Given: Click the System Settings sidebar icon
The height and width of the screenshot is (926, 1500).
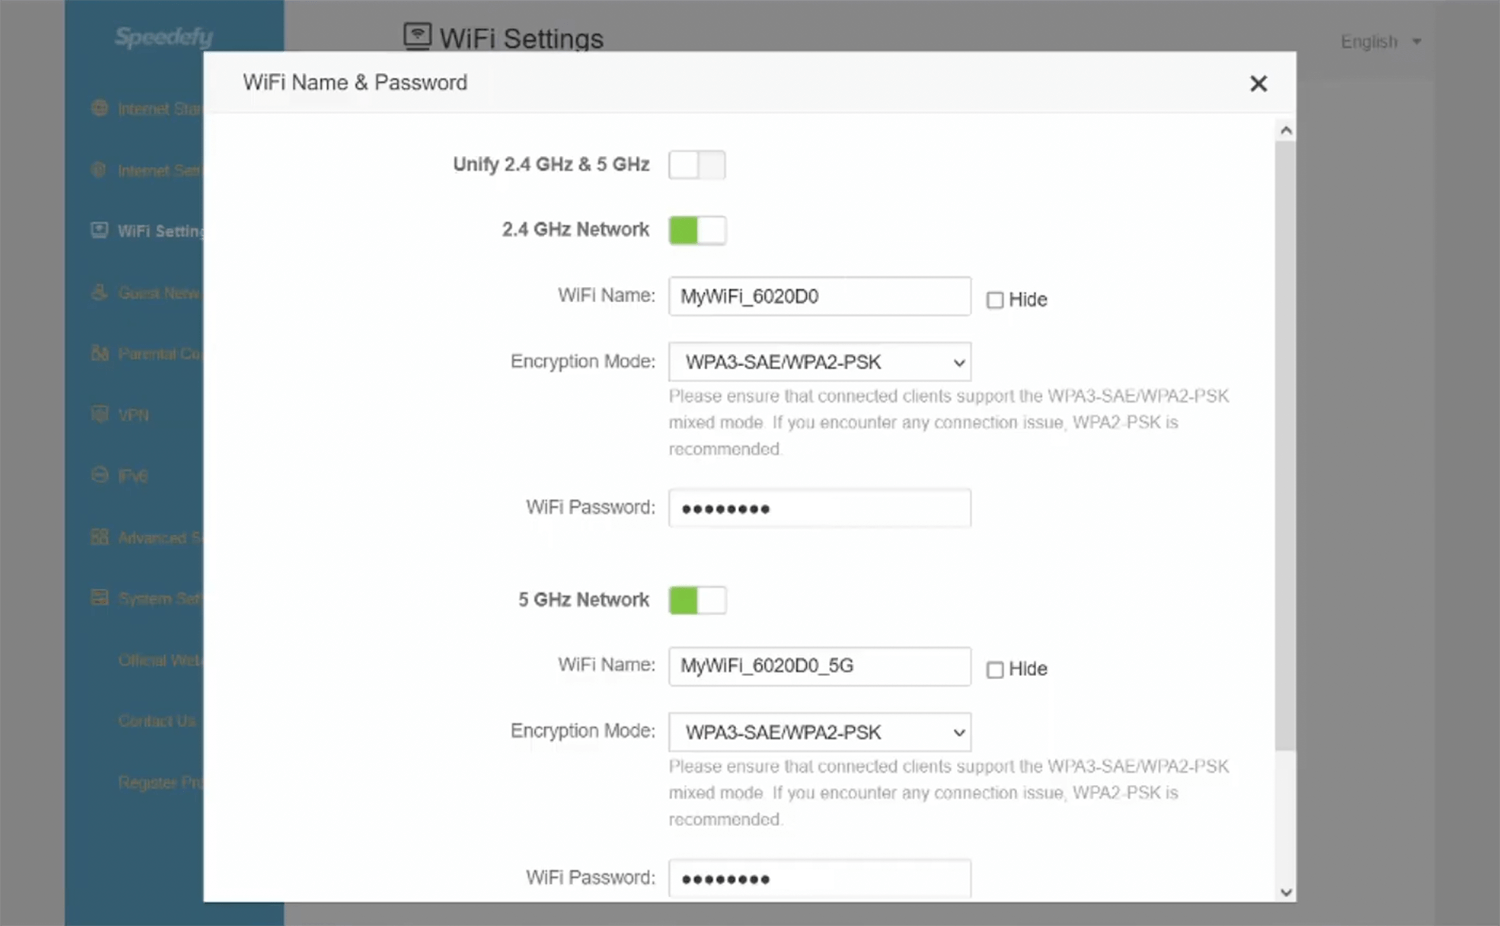Looking at the screenshot, I should tap(99, 598).
